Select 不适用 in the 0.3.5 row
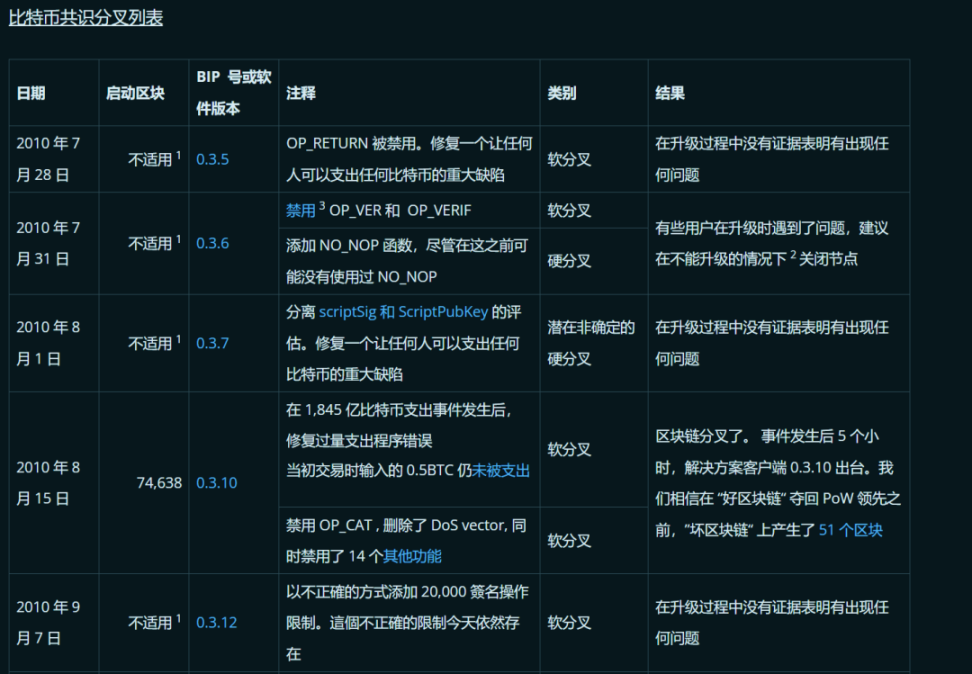 (x=155, y=159)
